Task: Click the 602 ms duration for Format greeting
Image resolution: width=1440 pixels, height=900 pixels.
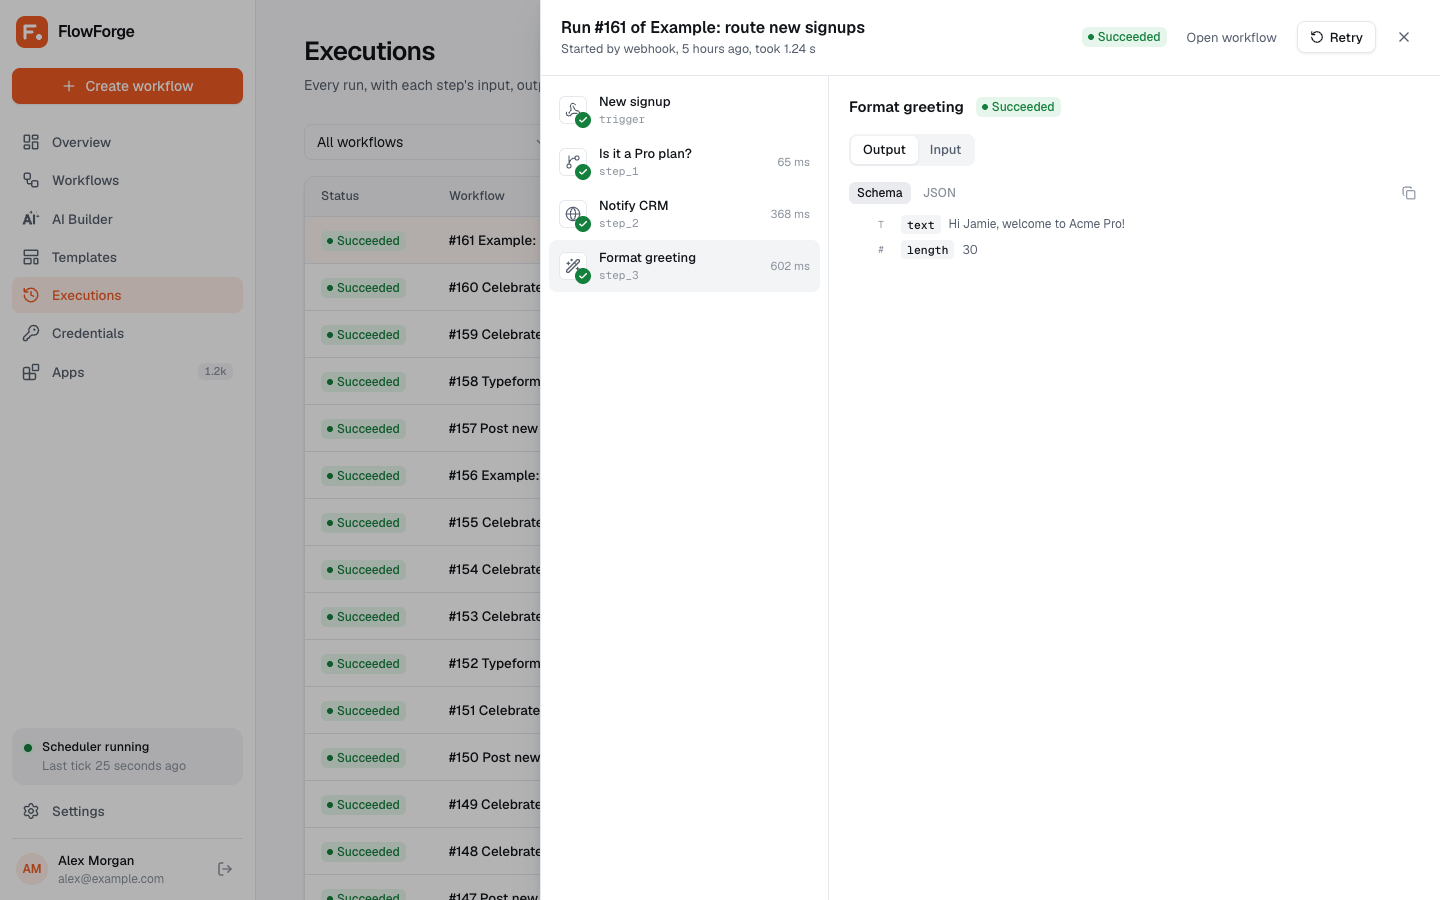Action: 790,266
